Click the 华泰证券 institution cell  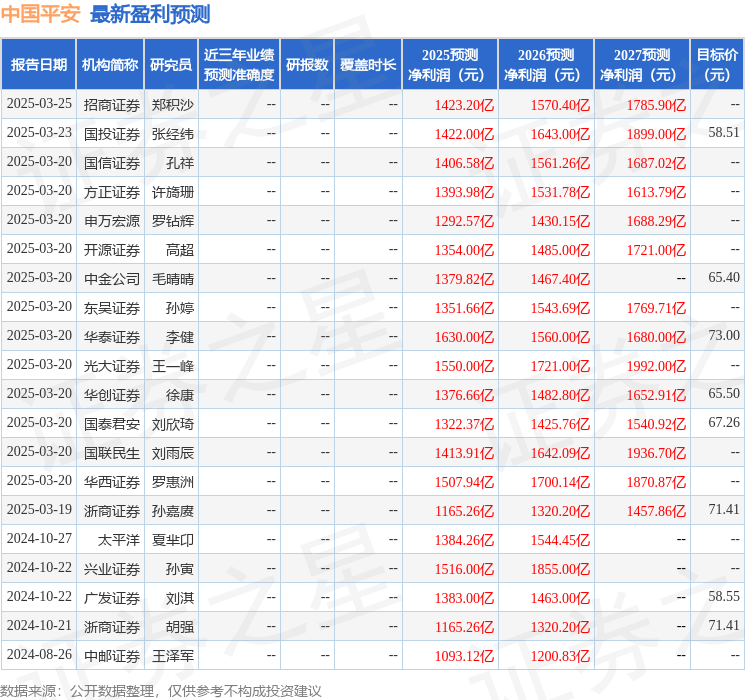112,337
